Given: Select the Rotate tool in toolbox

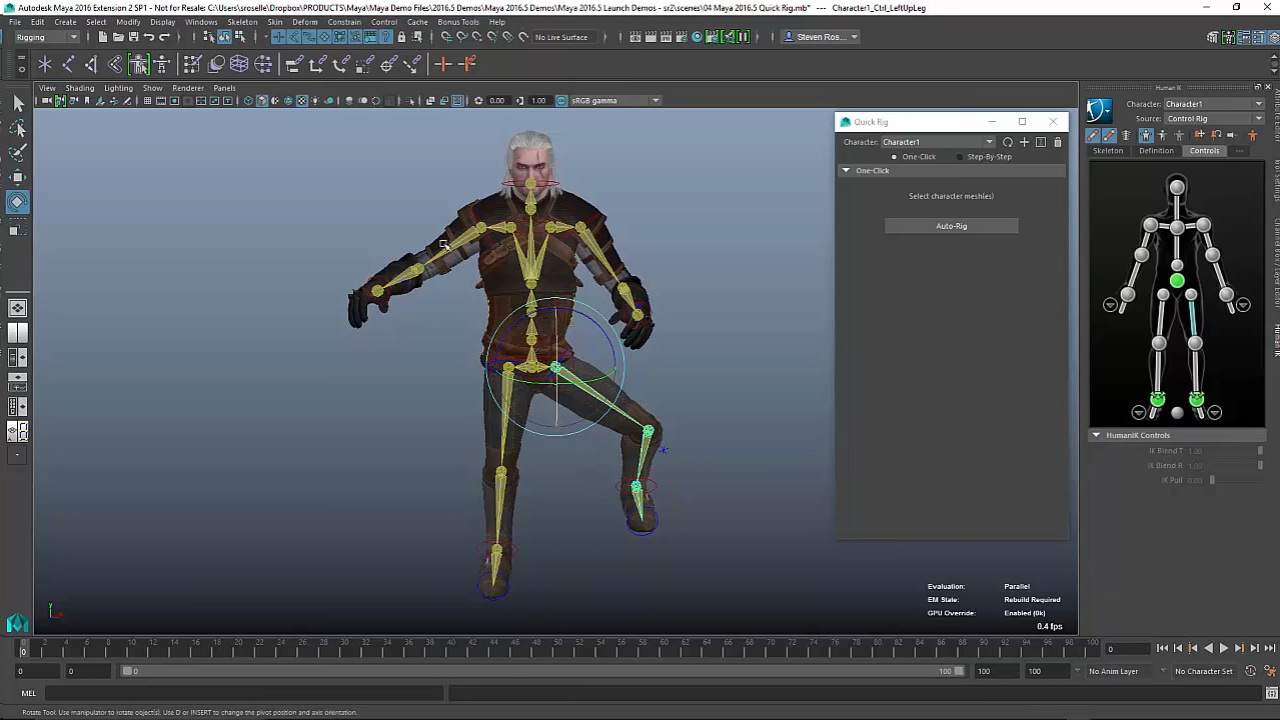Looking at the screenshot, I should (17, 202).
